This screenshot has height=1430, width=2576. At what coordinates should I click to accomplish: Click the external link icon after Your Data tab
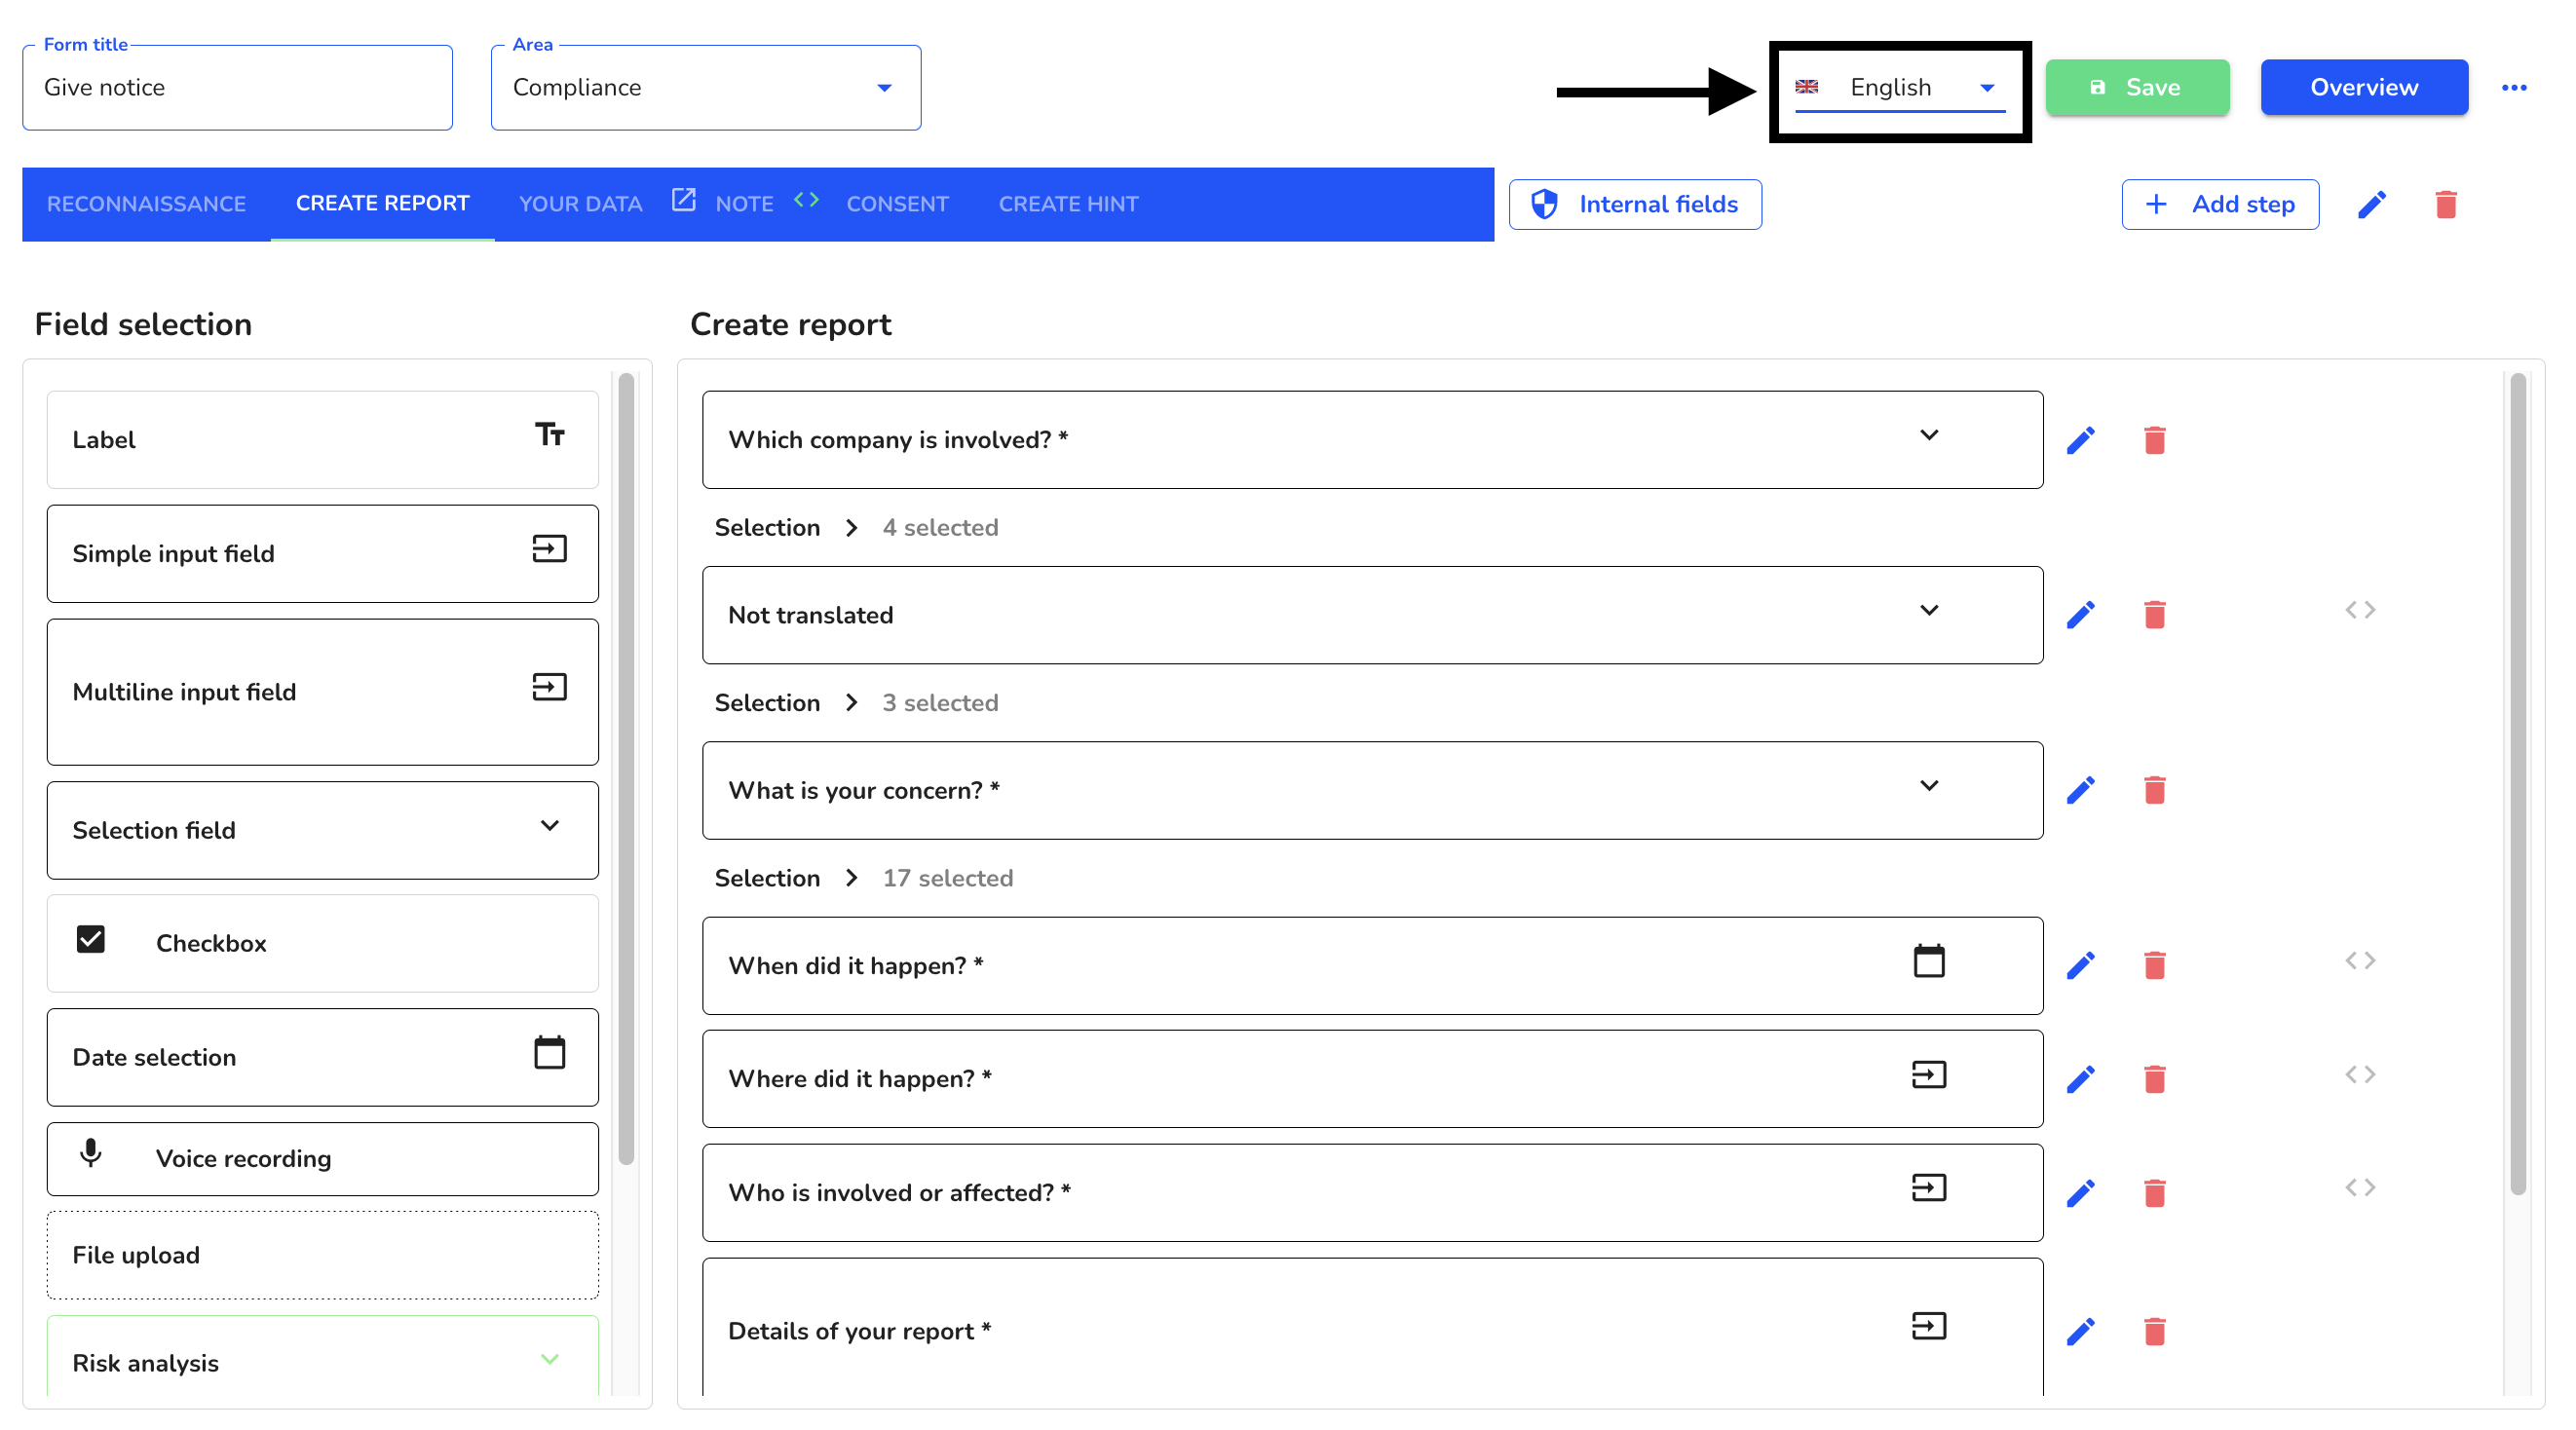click(x=683, y=200)
